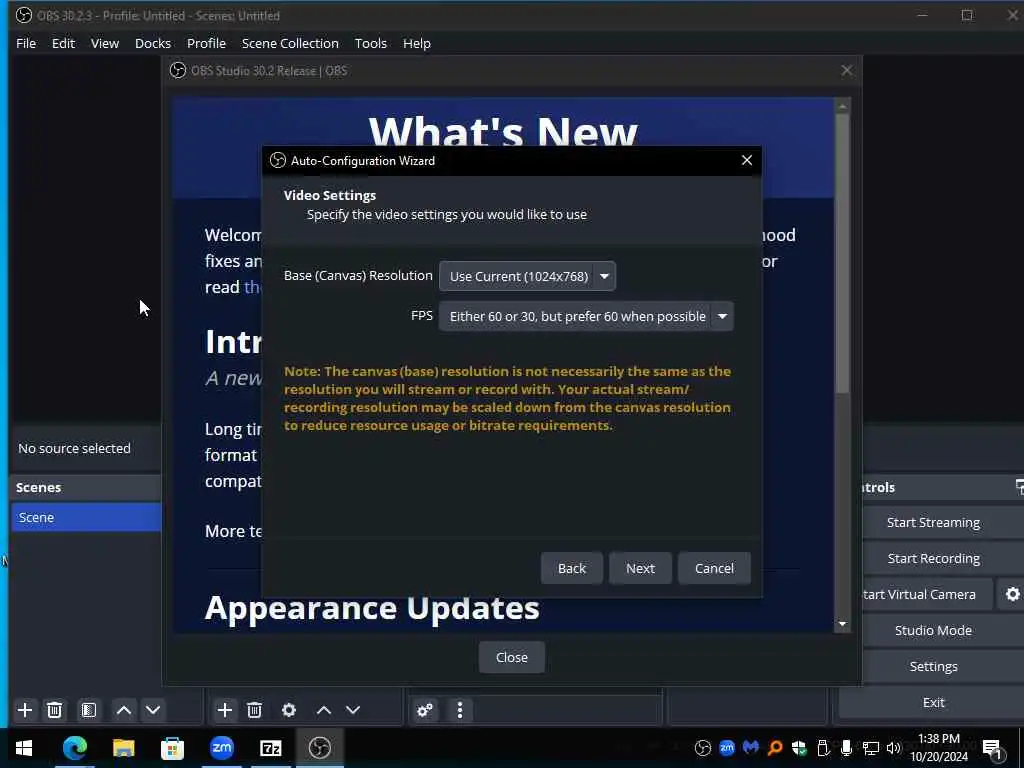1024x768 pixels.
Task: Open advanced audio properties gears icon
Action: pyautogui.click(x=424, y=710)
